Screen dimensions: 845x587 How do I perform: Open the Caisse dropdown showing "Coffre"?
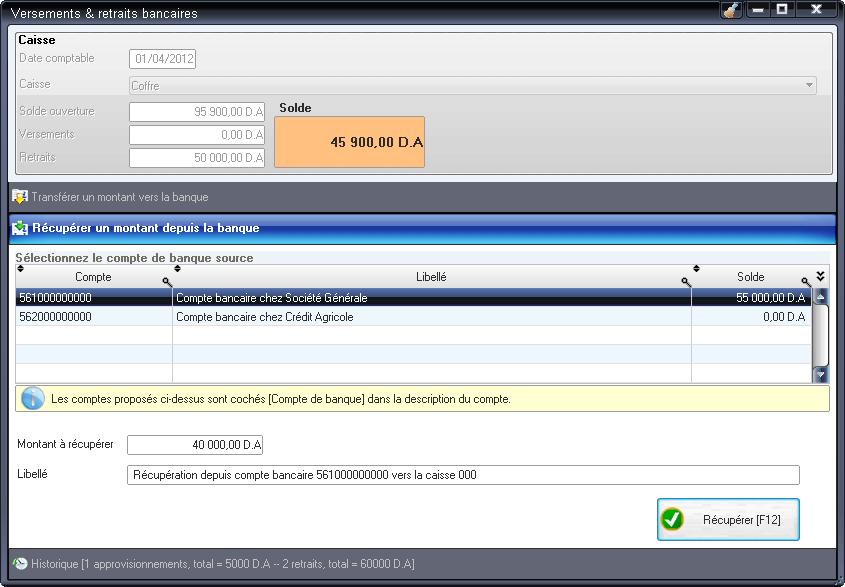(818, 85)
